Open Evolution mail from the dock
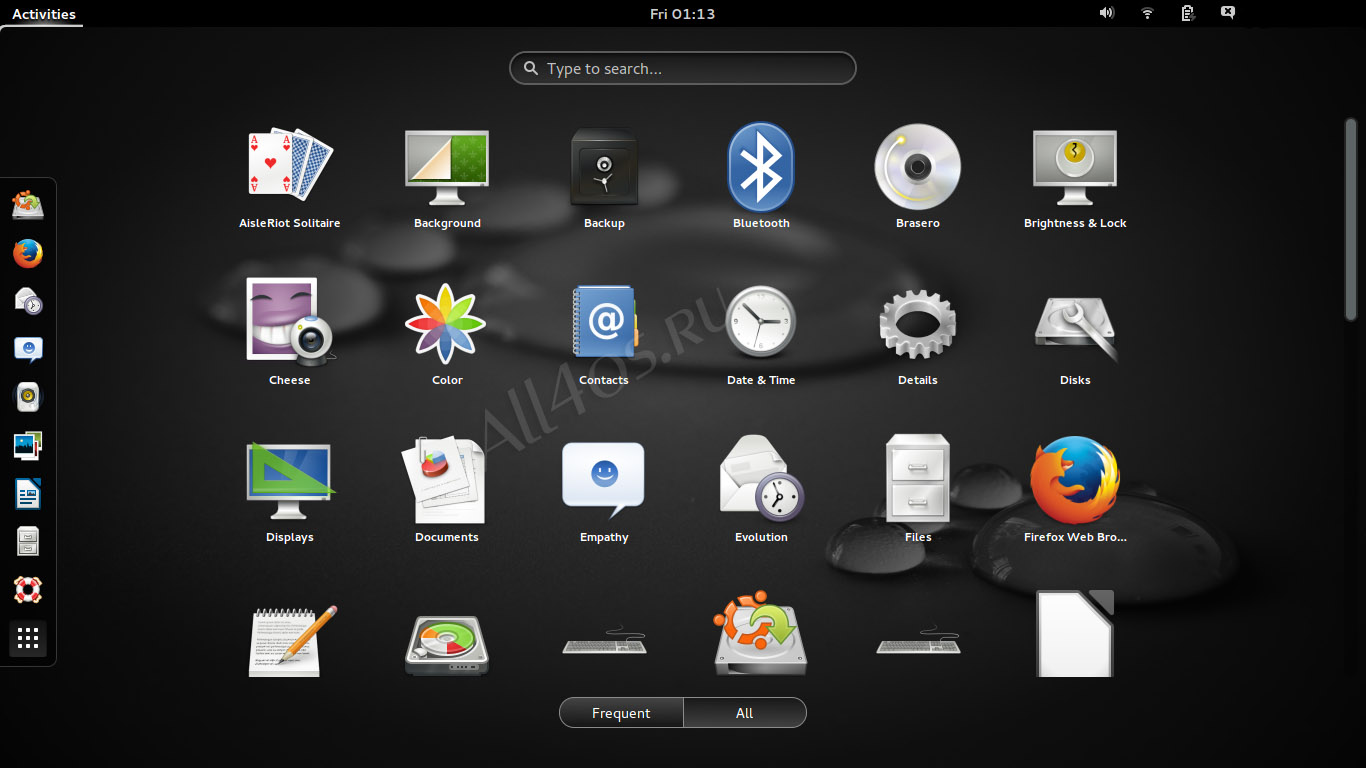 point(28,301)
